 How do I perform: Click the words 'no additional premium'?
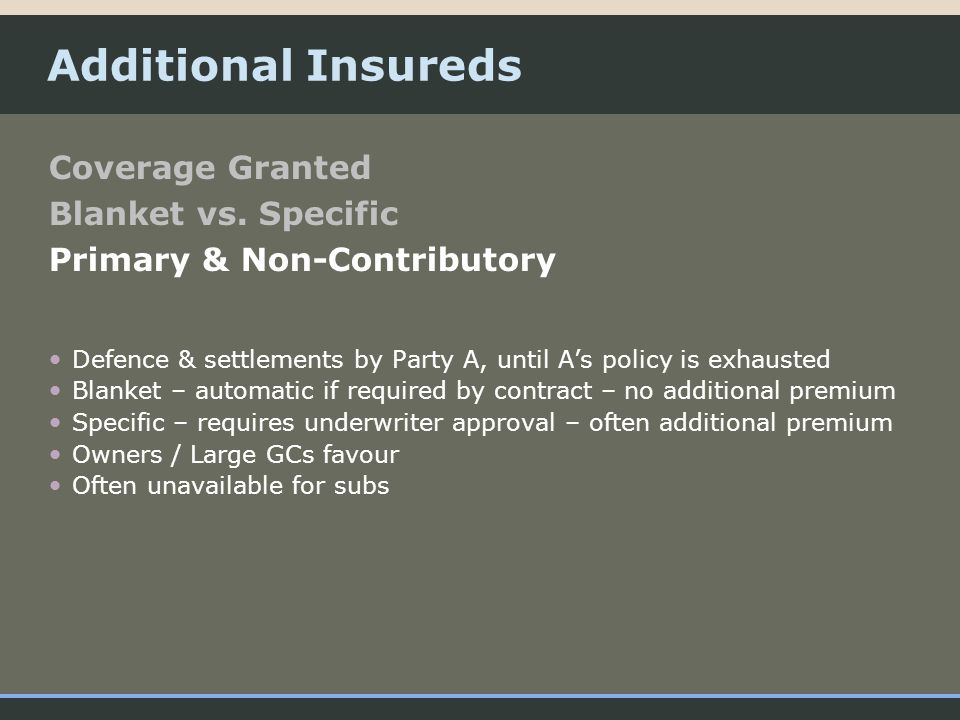tap(760, 391)
